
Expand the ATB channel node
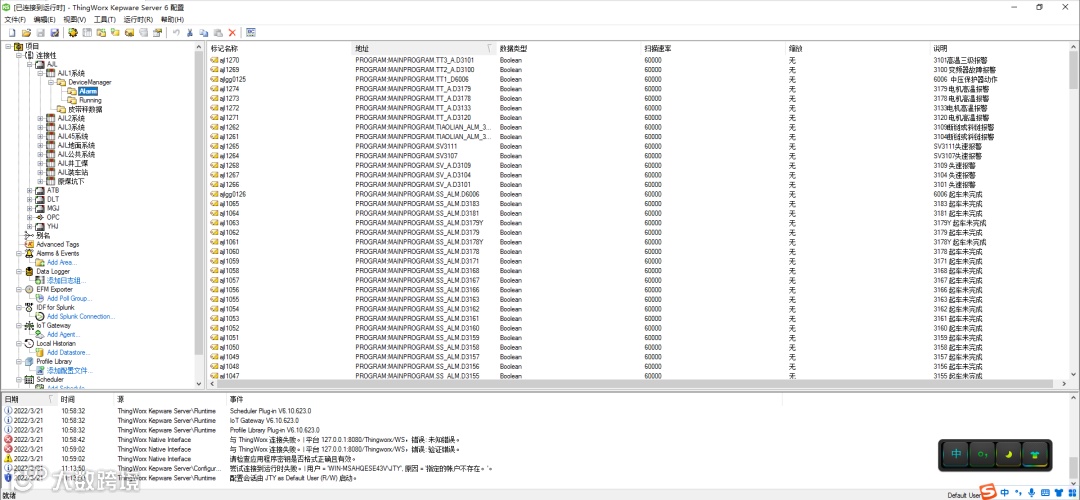pos(30,190)
